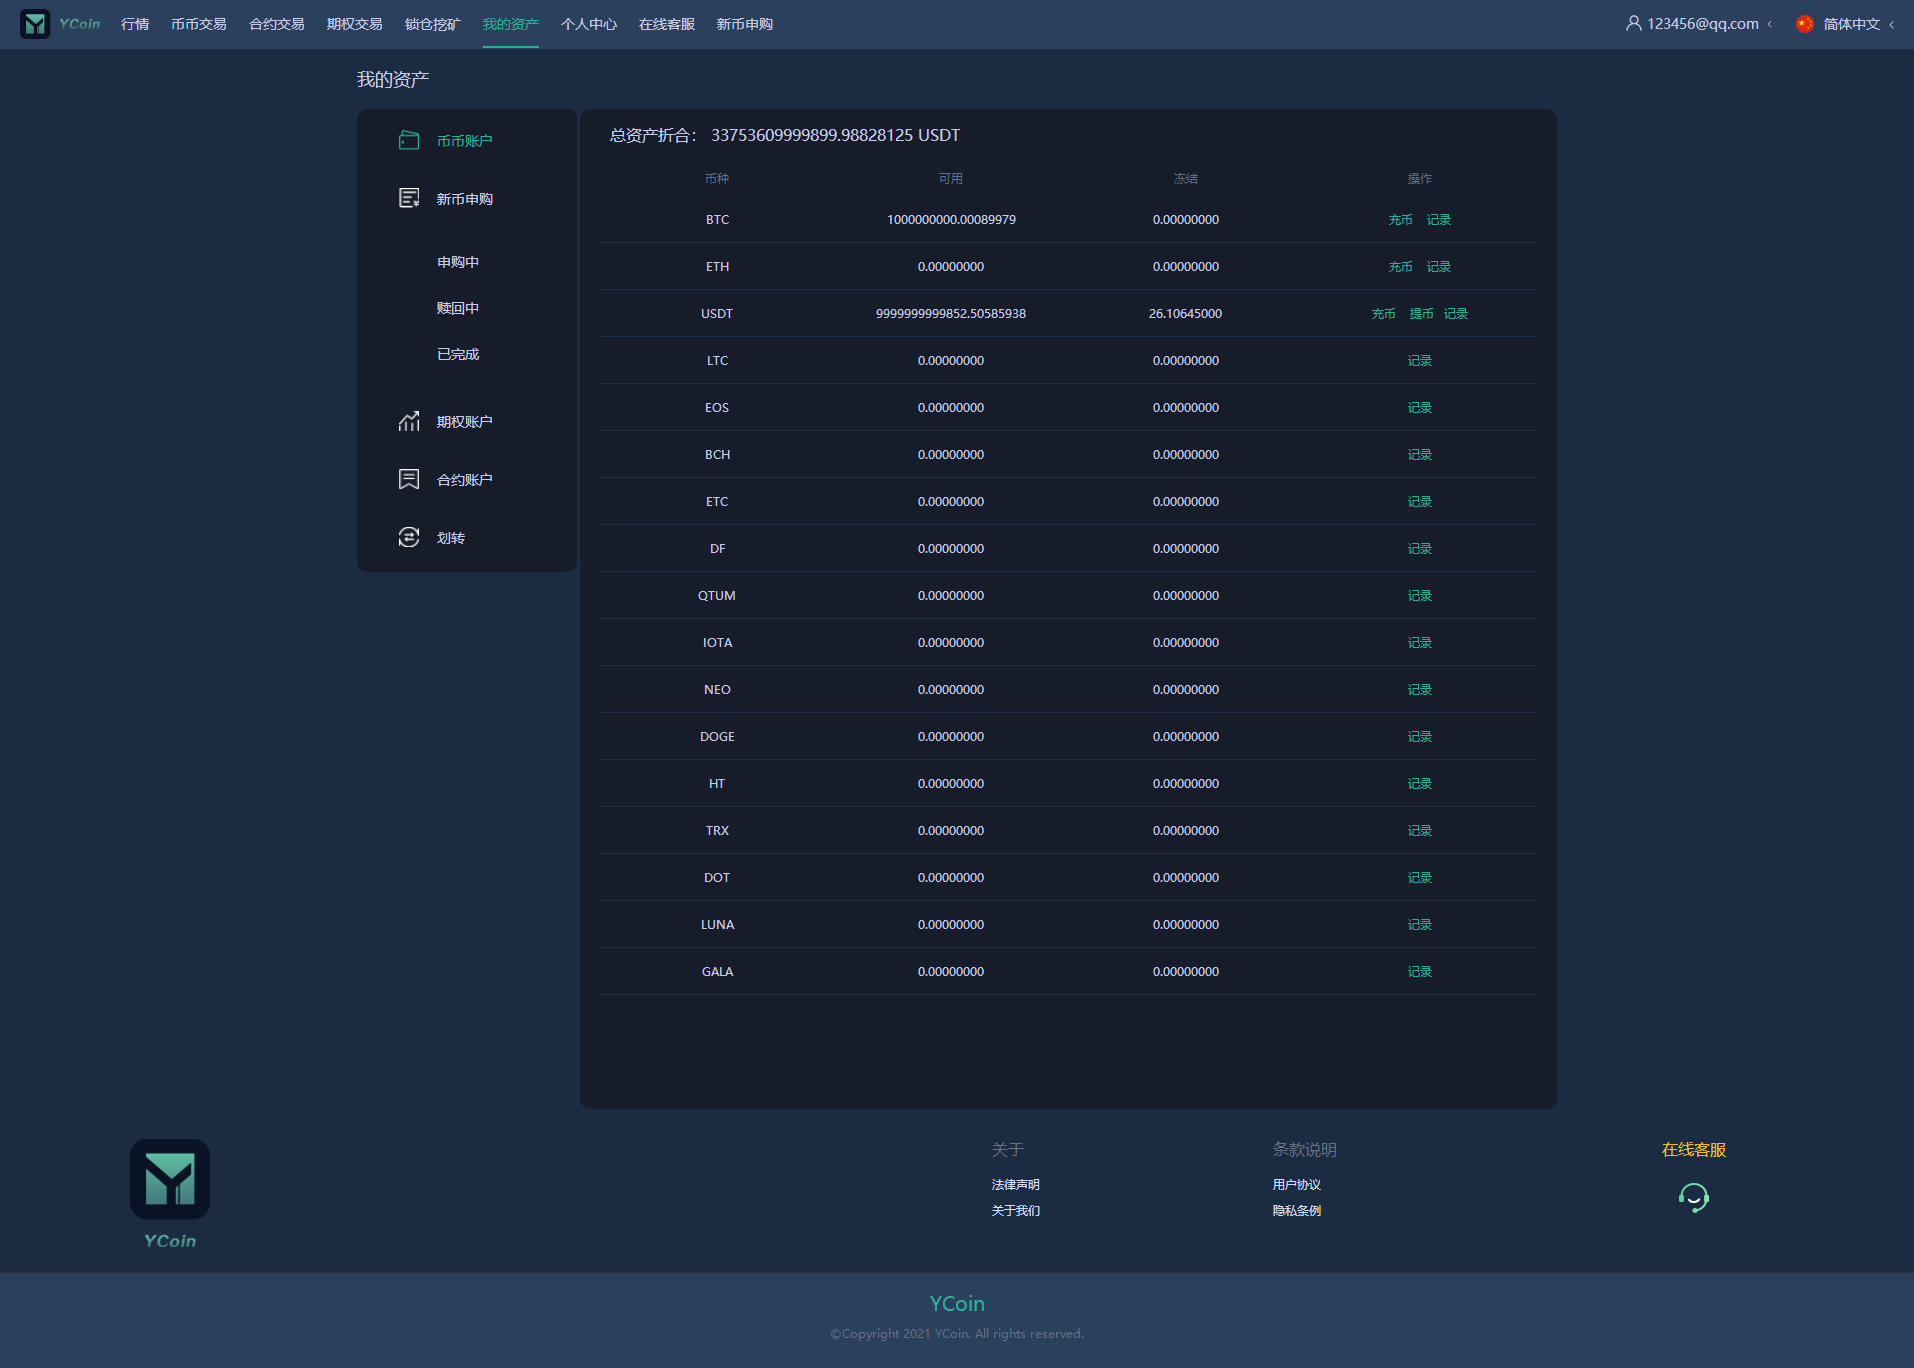The height and width of the screenshot is (1368, 1914).
Task: Click the user profile icon beside email
Action: coord(1633,24)
